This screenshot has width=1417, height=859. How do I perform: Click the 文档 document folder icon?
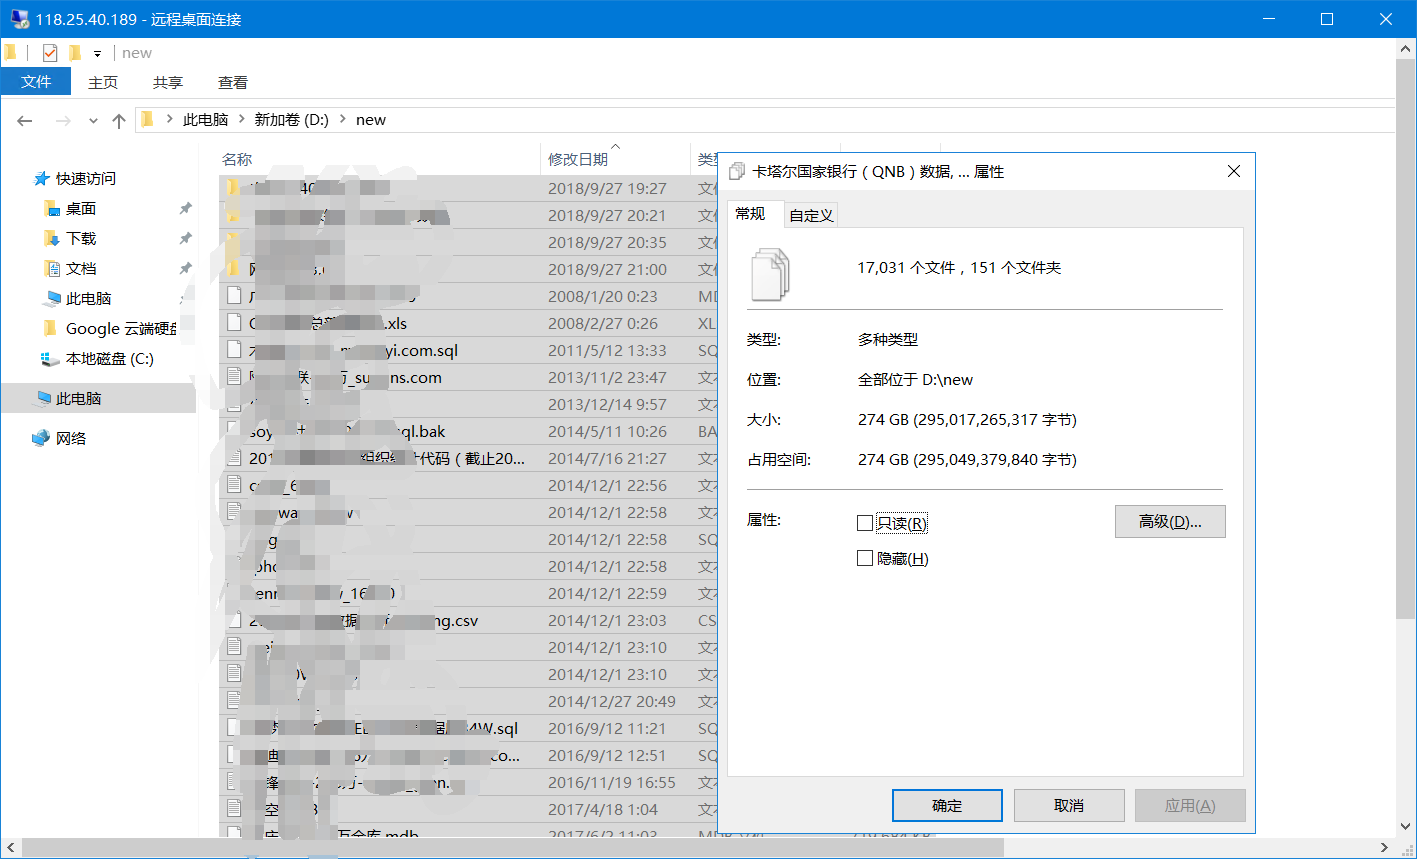click(x=52, y=268)
